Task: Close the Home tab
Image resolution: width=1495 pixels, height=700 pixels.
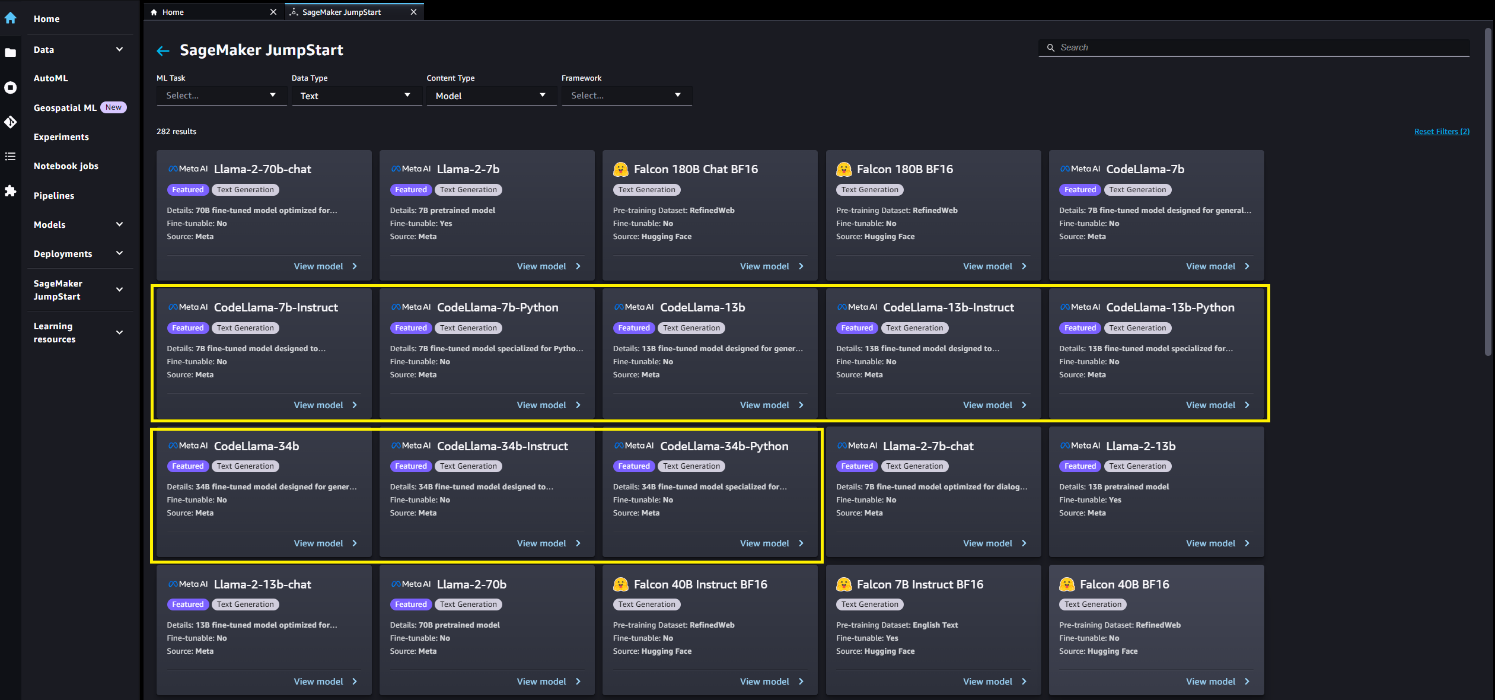Action: pos(273,12)
